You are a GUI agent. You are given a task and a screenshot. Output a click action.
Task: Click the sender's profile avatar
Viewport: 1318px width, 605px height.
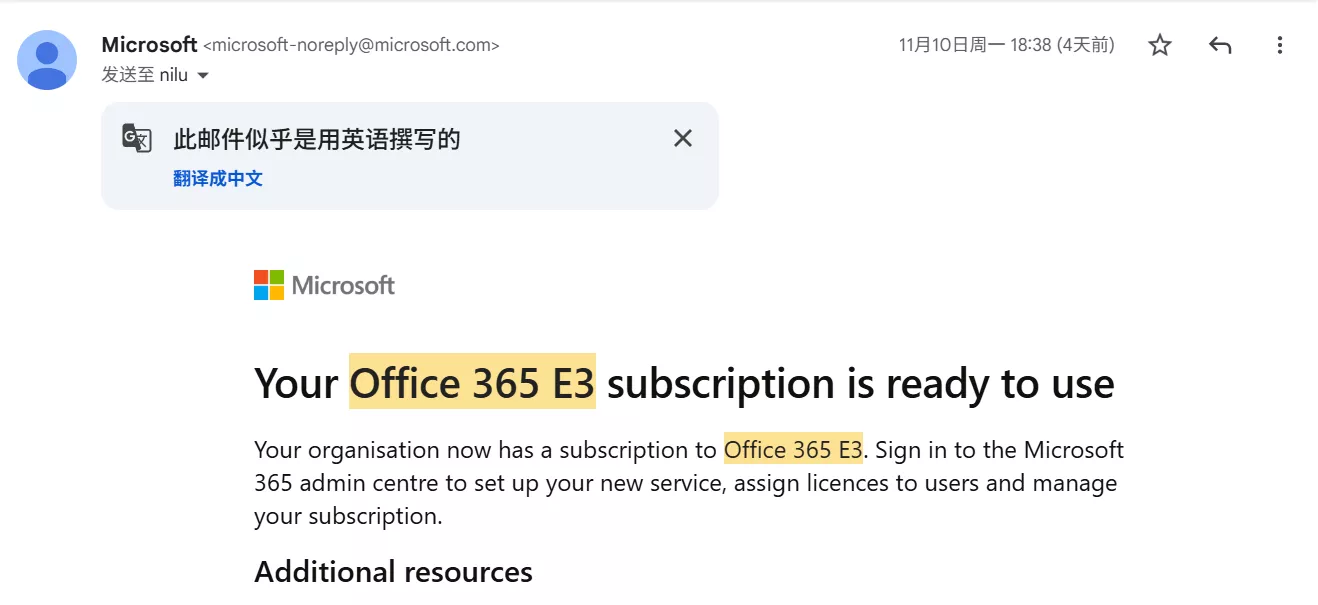click(47, 60)
